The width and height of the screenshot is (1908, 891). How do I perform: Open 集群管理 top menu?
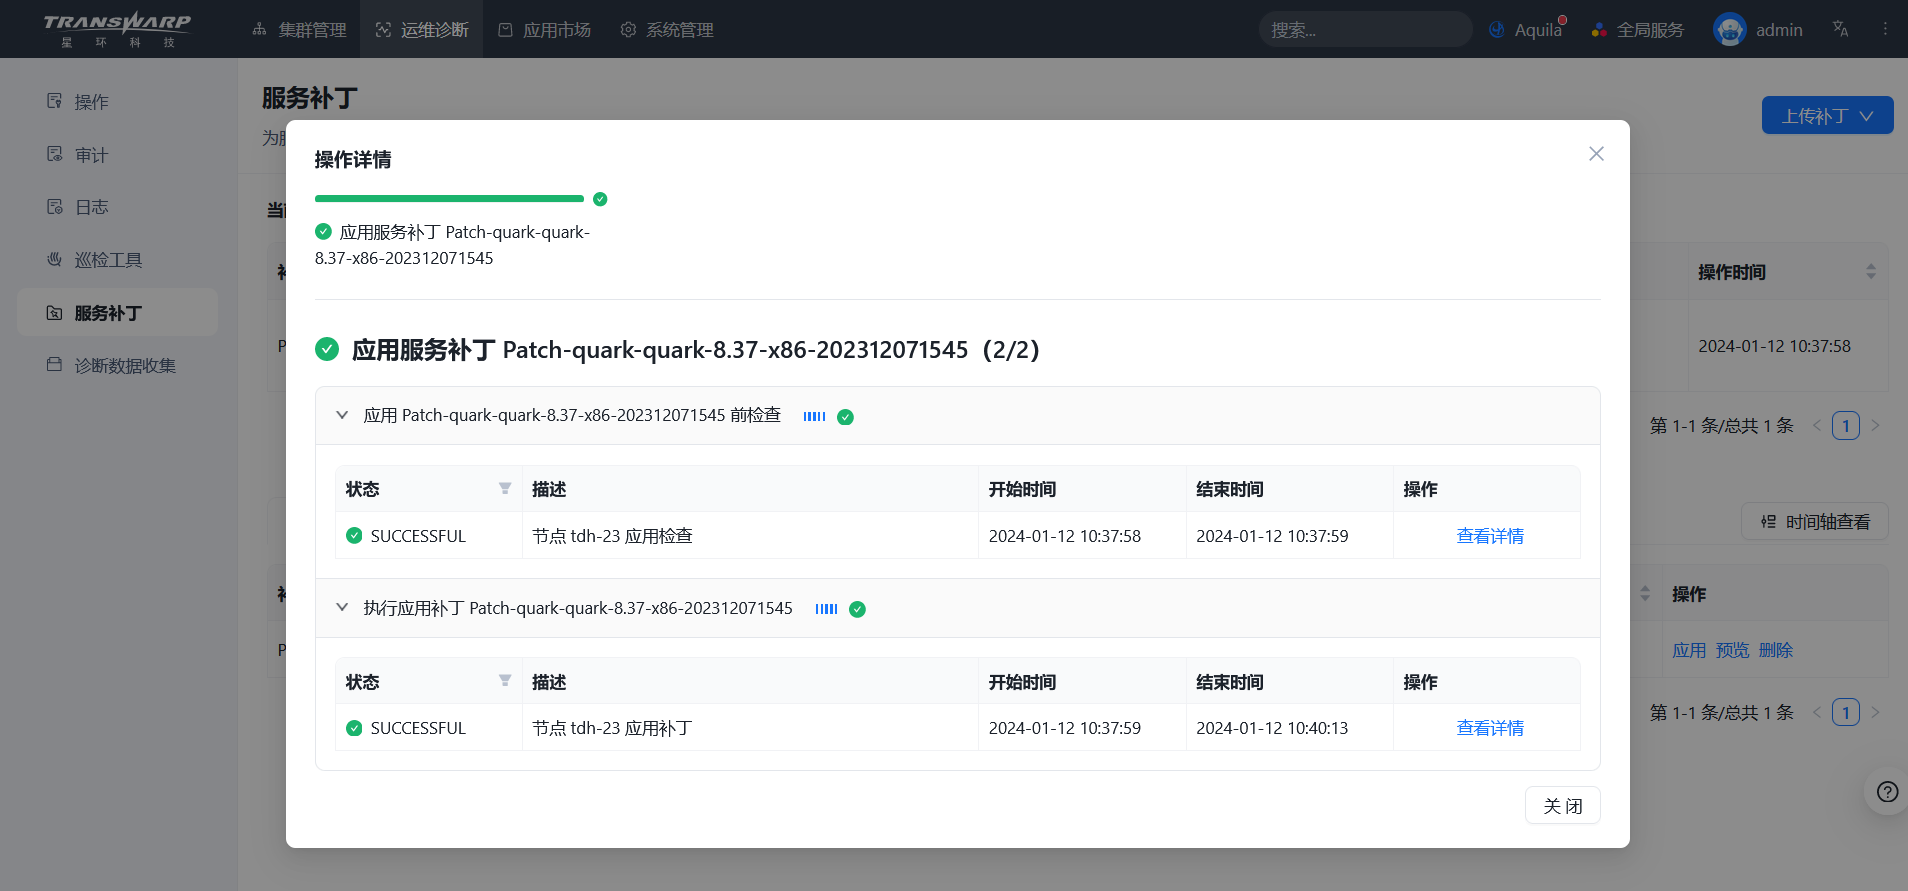[x=299, y=30]
